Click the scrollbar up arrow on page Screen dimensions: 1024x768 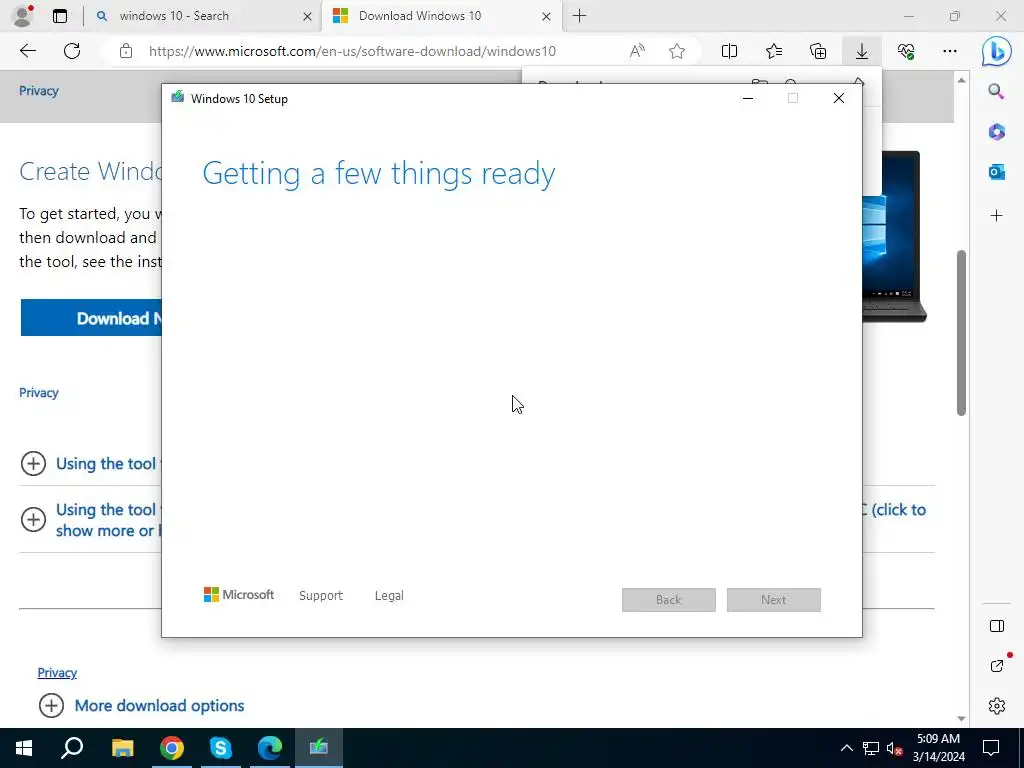pos(961,80)
